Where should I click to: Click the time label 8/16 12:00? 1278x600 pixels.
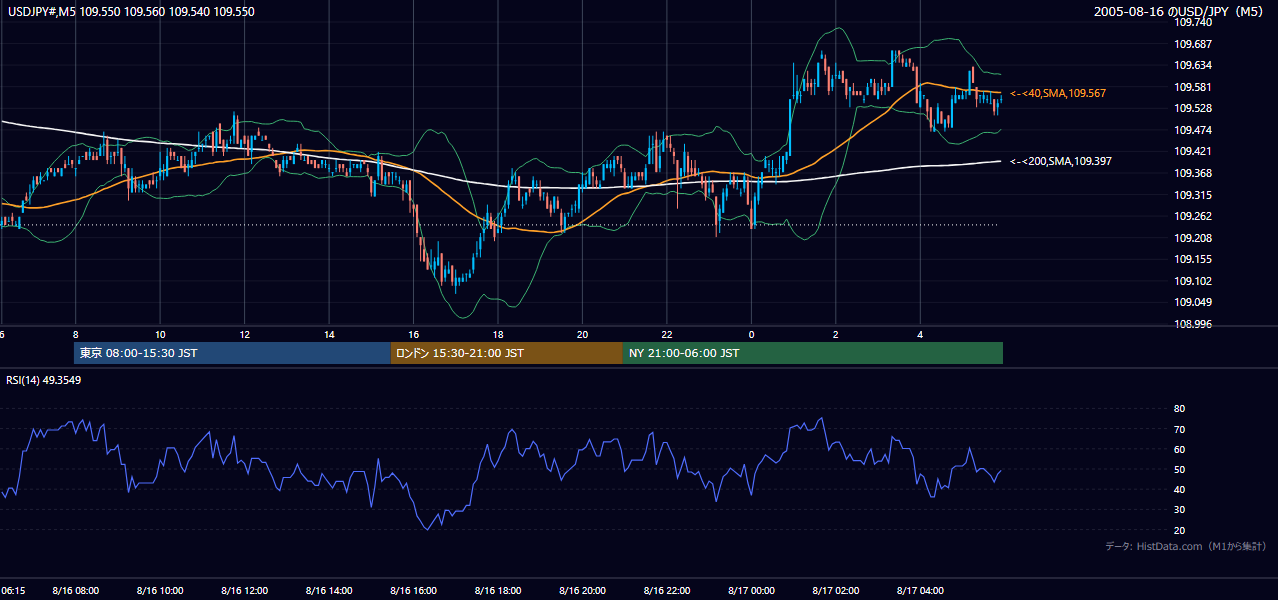[x=244, y=591]
